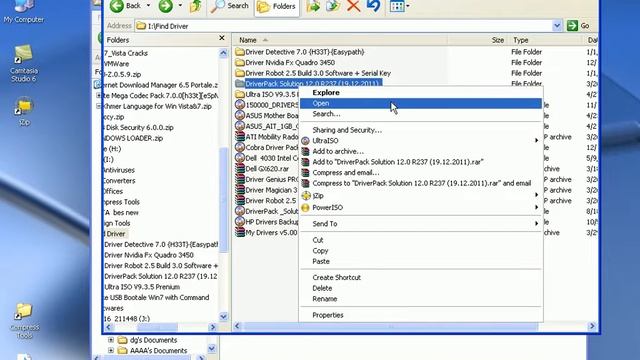Expand the UltraISO submenu
This screenshot has height=360, width=640.
pos(420,140)
